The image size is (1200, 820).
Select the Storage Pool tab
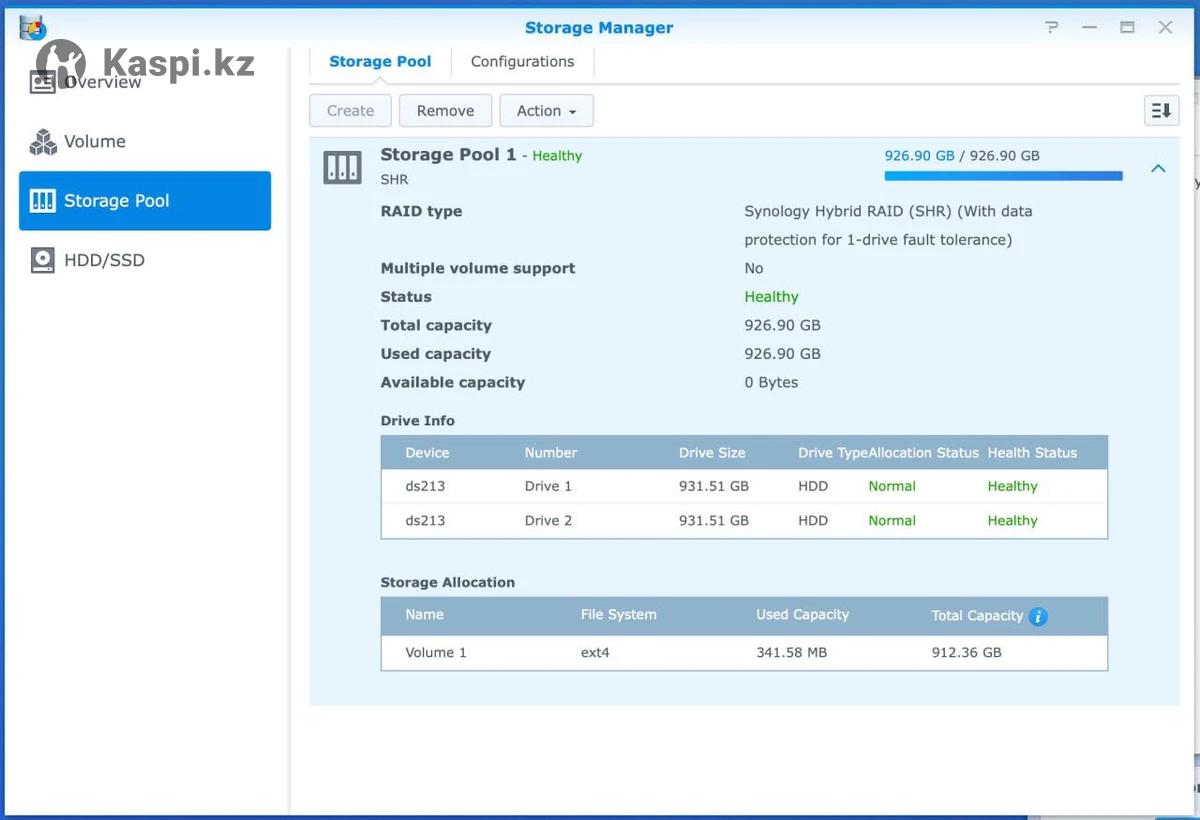[380, 62]
